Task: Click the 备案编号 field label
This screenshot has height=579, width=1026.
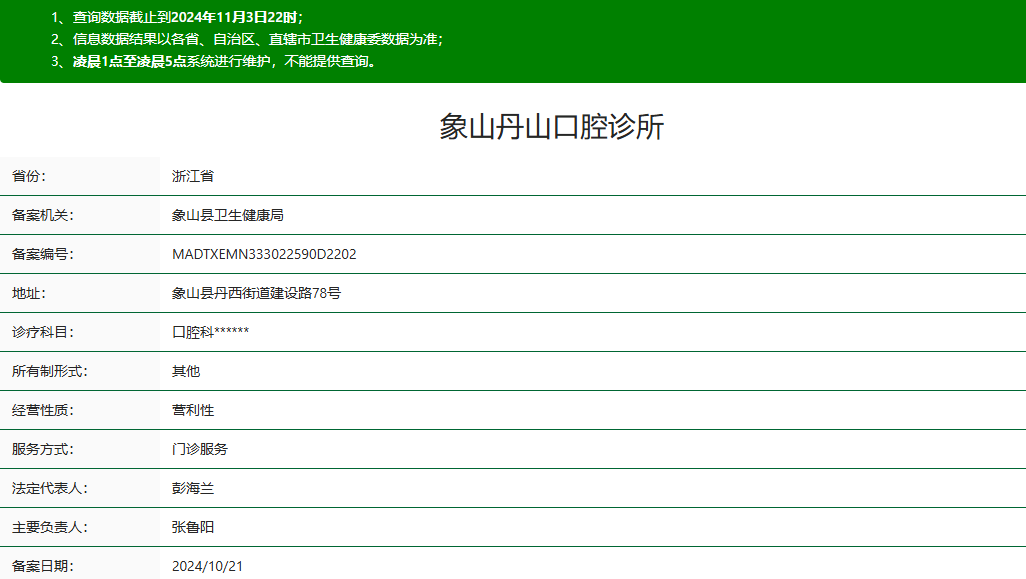Action: pyautogui.click(x=43, y=254)
